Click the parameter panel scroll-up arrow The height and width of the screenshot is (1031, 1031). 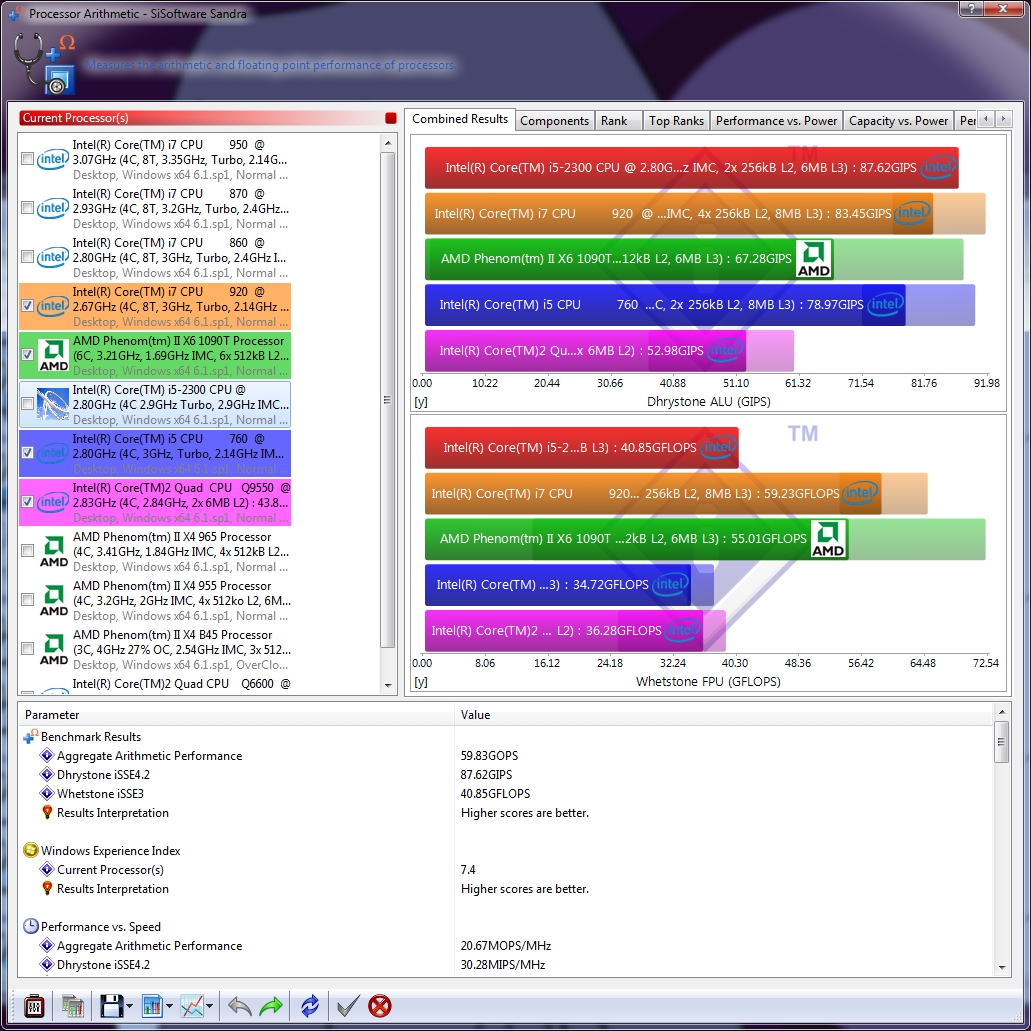pyautogui.click(x=1001, y=712)
